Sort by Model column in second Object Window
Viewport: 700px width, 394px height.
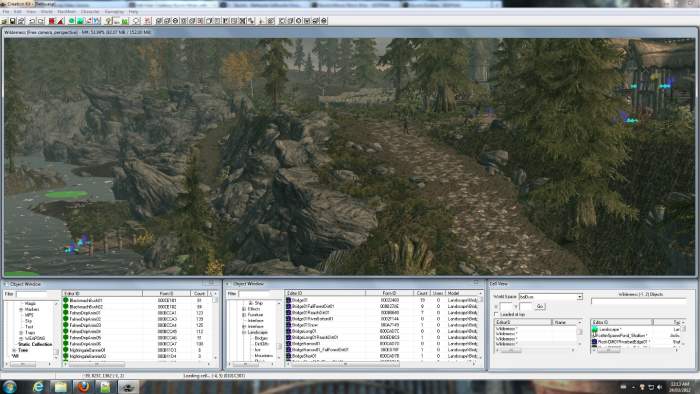click(x=462, y=293)
